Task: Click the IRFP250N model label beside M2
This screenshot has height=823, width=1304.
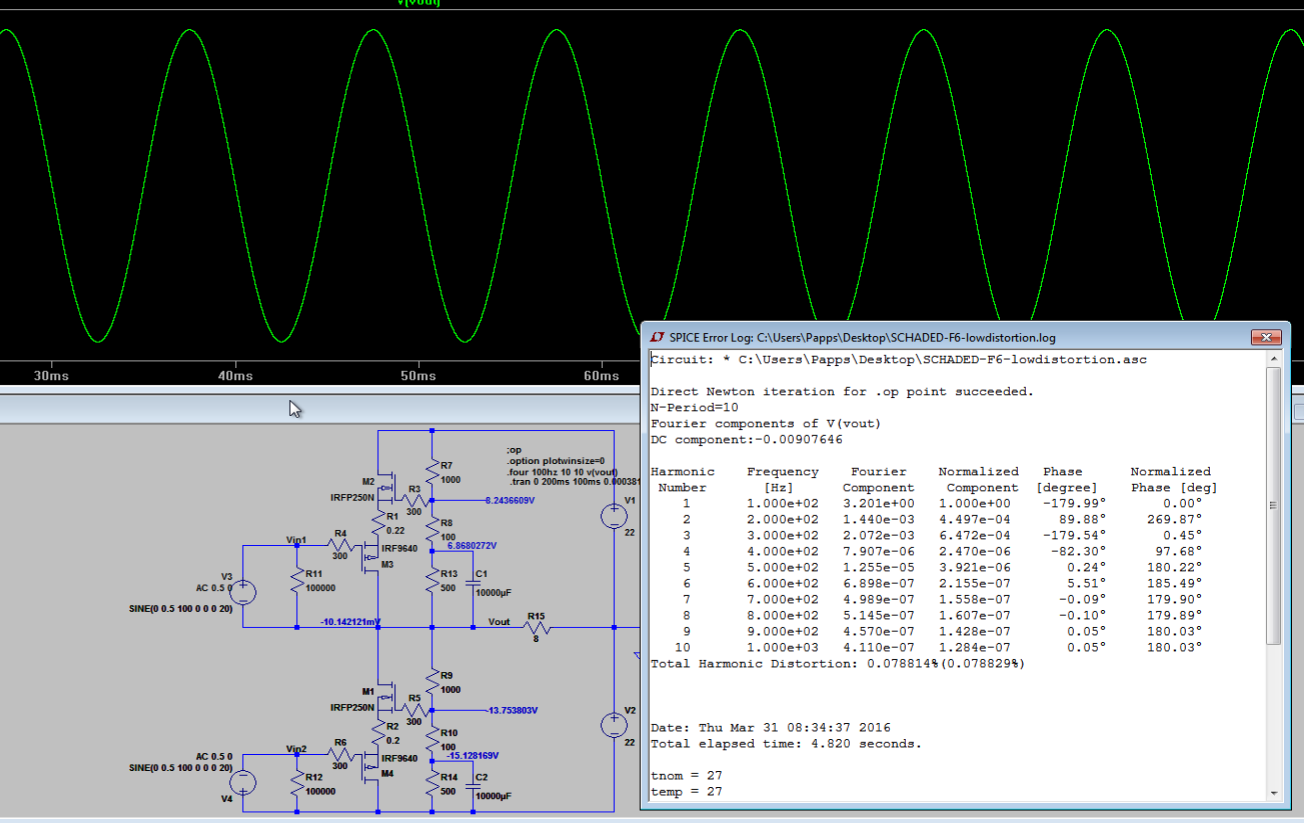Action: pyautogui.click(x=352, y=497)
